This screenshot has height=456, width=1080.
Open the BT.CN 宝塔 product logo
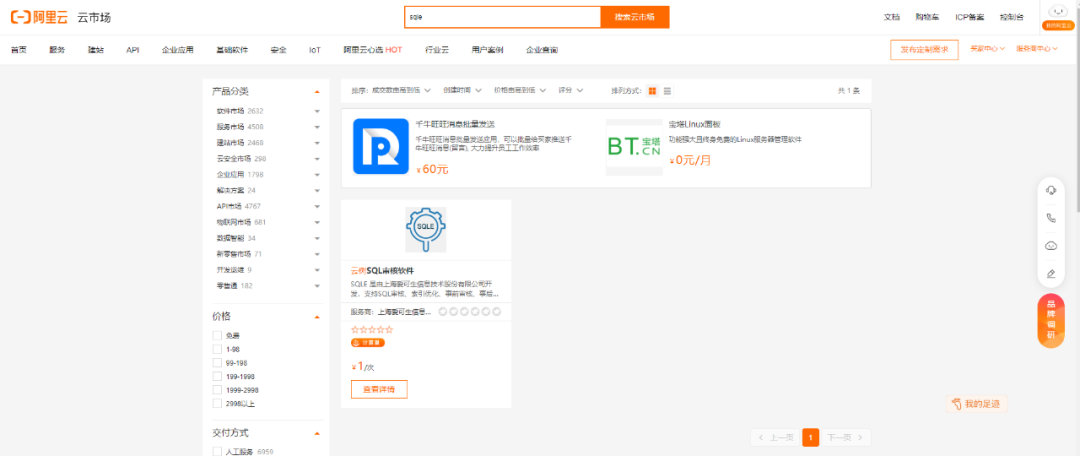click(x=634, y=147)
